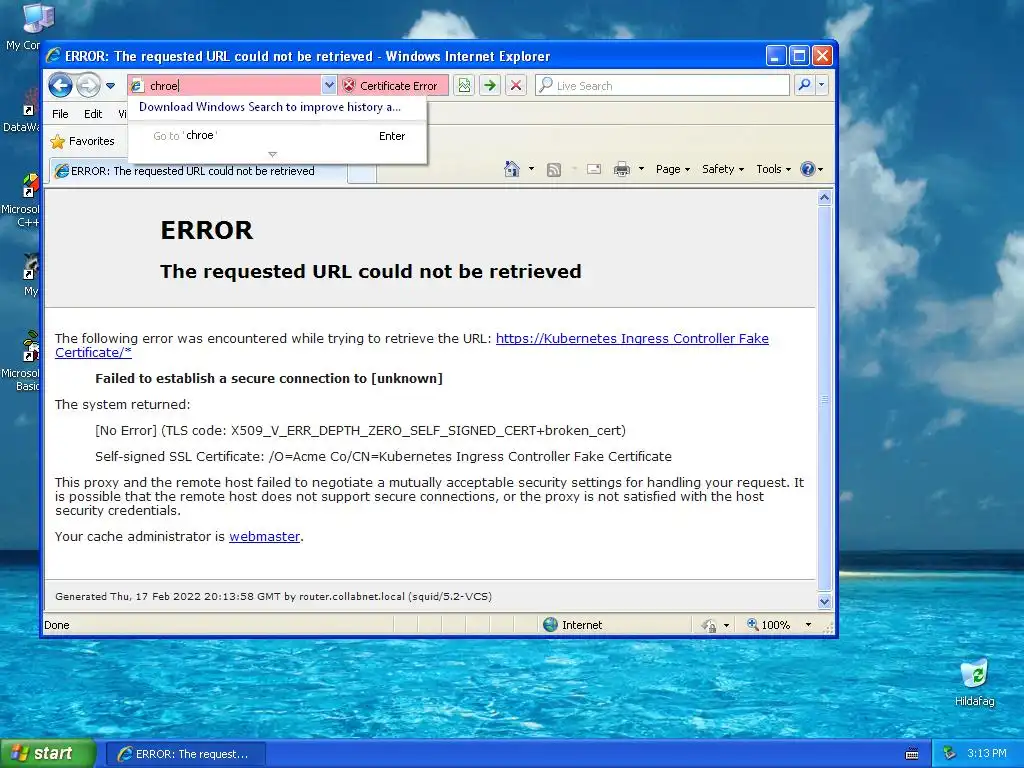The height and width of the screenshot is (768, 1024).
Task: Click the 'ERROR' page heading
Action: 206,231
